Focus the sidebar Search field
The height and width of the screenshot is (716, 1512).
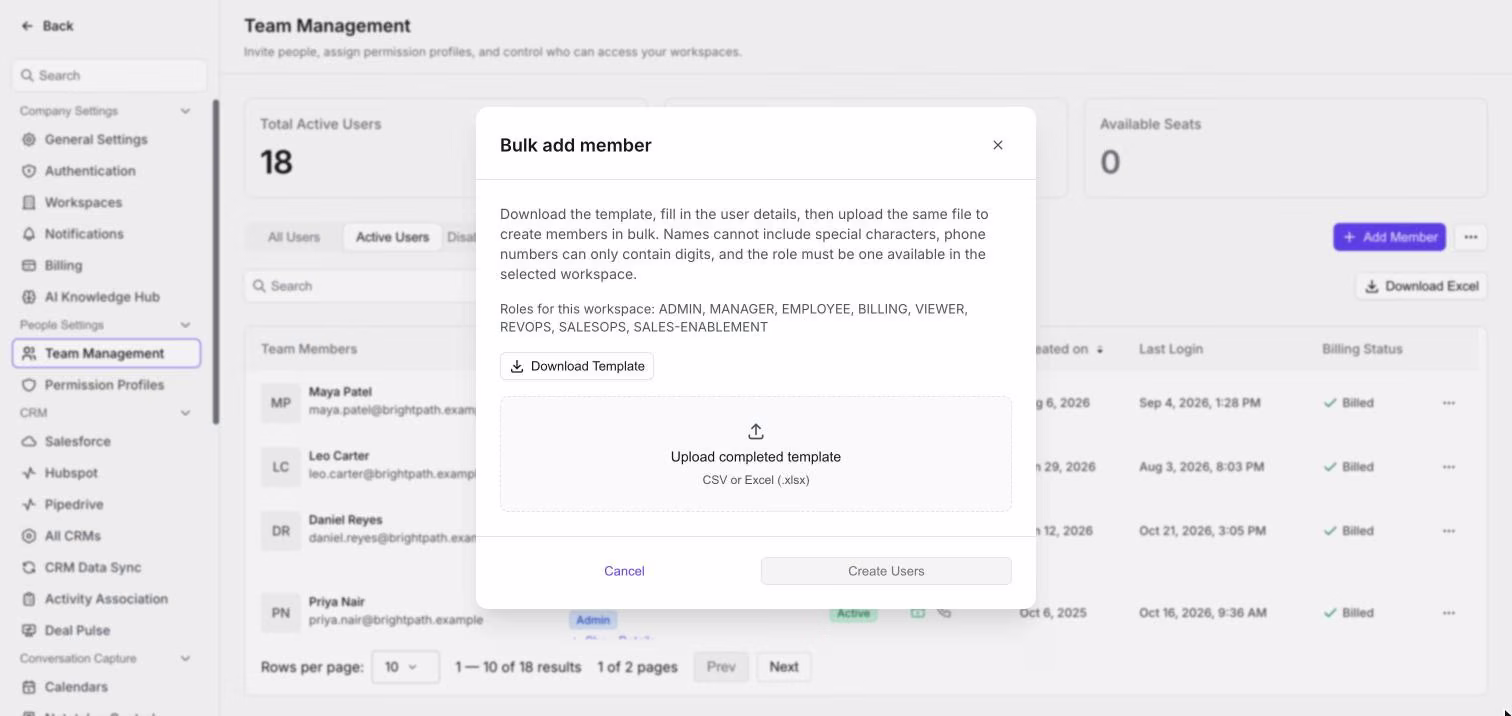pyautogui.click(x=110, y=75)
